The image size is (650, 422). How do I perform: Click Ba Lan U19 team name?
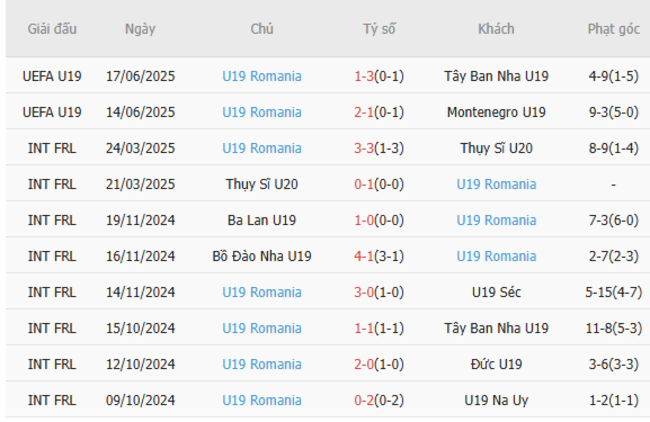click(x=262, y=220)
